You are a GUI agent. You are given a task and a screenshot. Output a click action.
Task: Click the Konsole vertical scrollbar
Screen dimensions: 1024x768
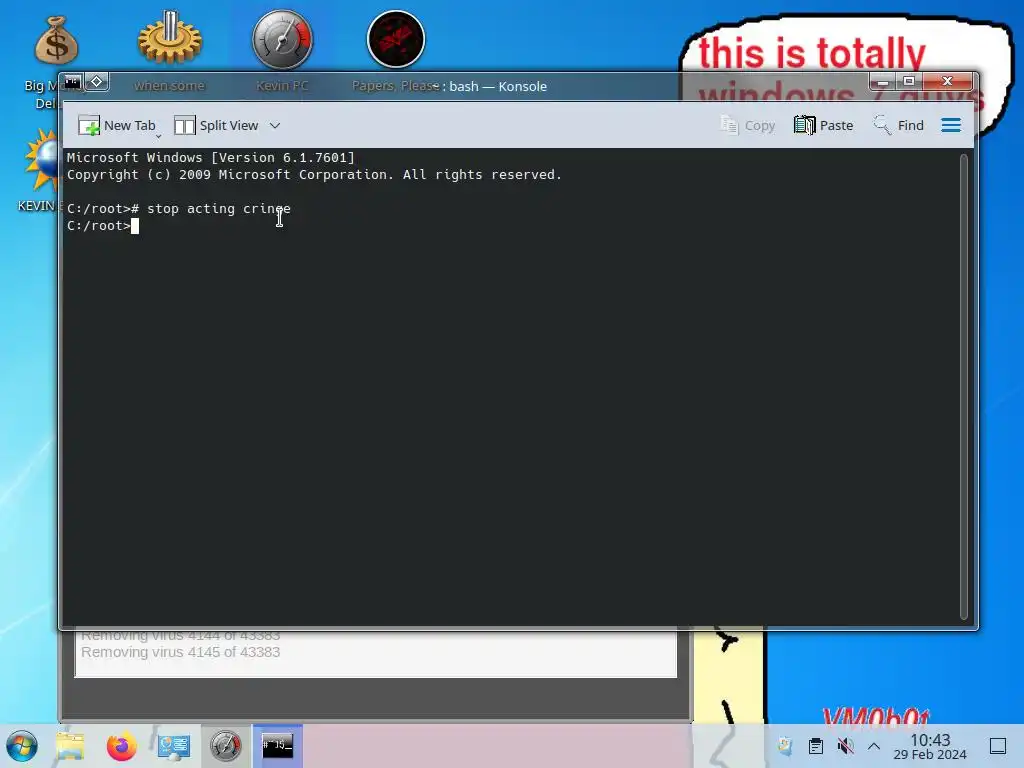click(963, 386)
